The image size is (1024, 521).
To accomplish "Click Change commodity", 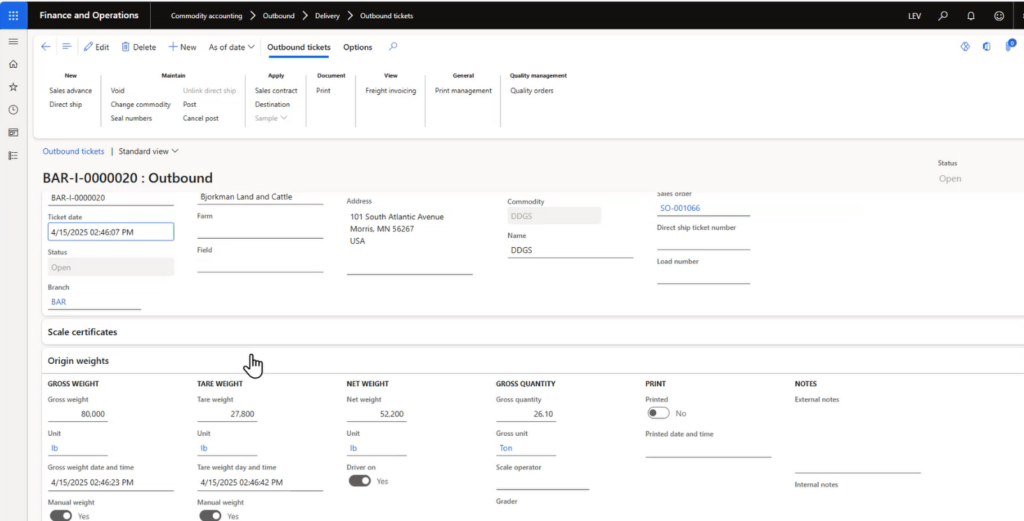I will coord(140,104).
